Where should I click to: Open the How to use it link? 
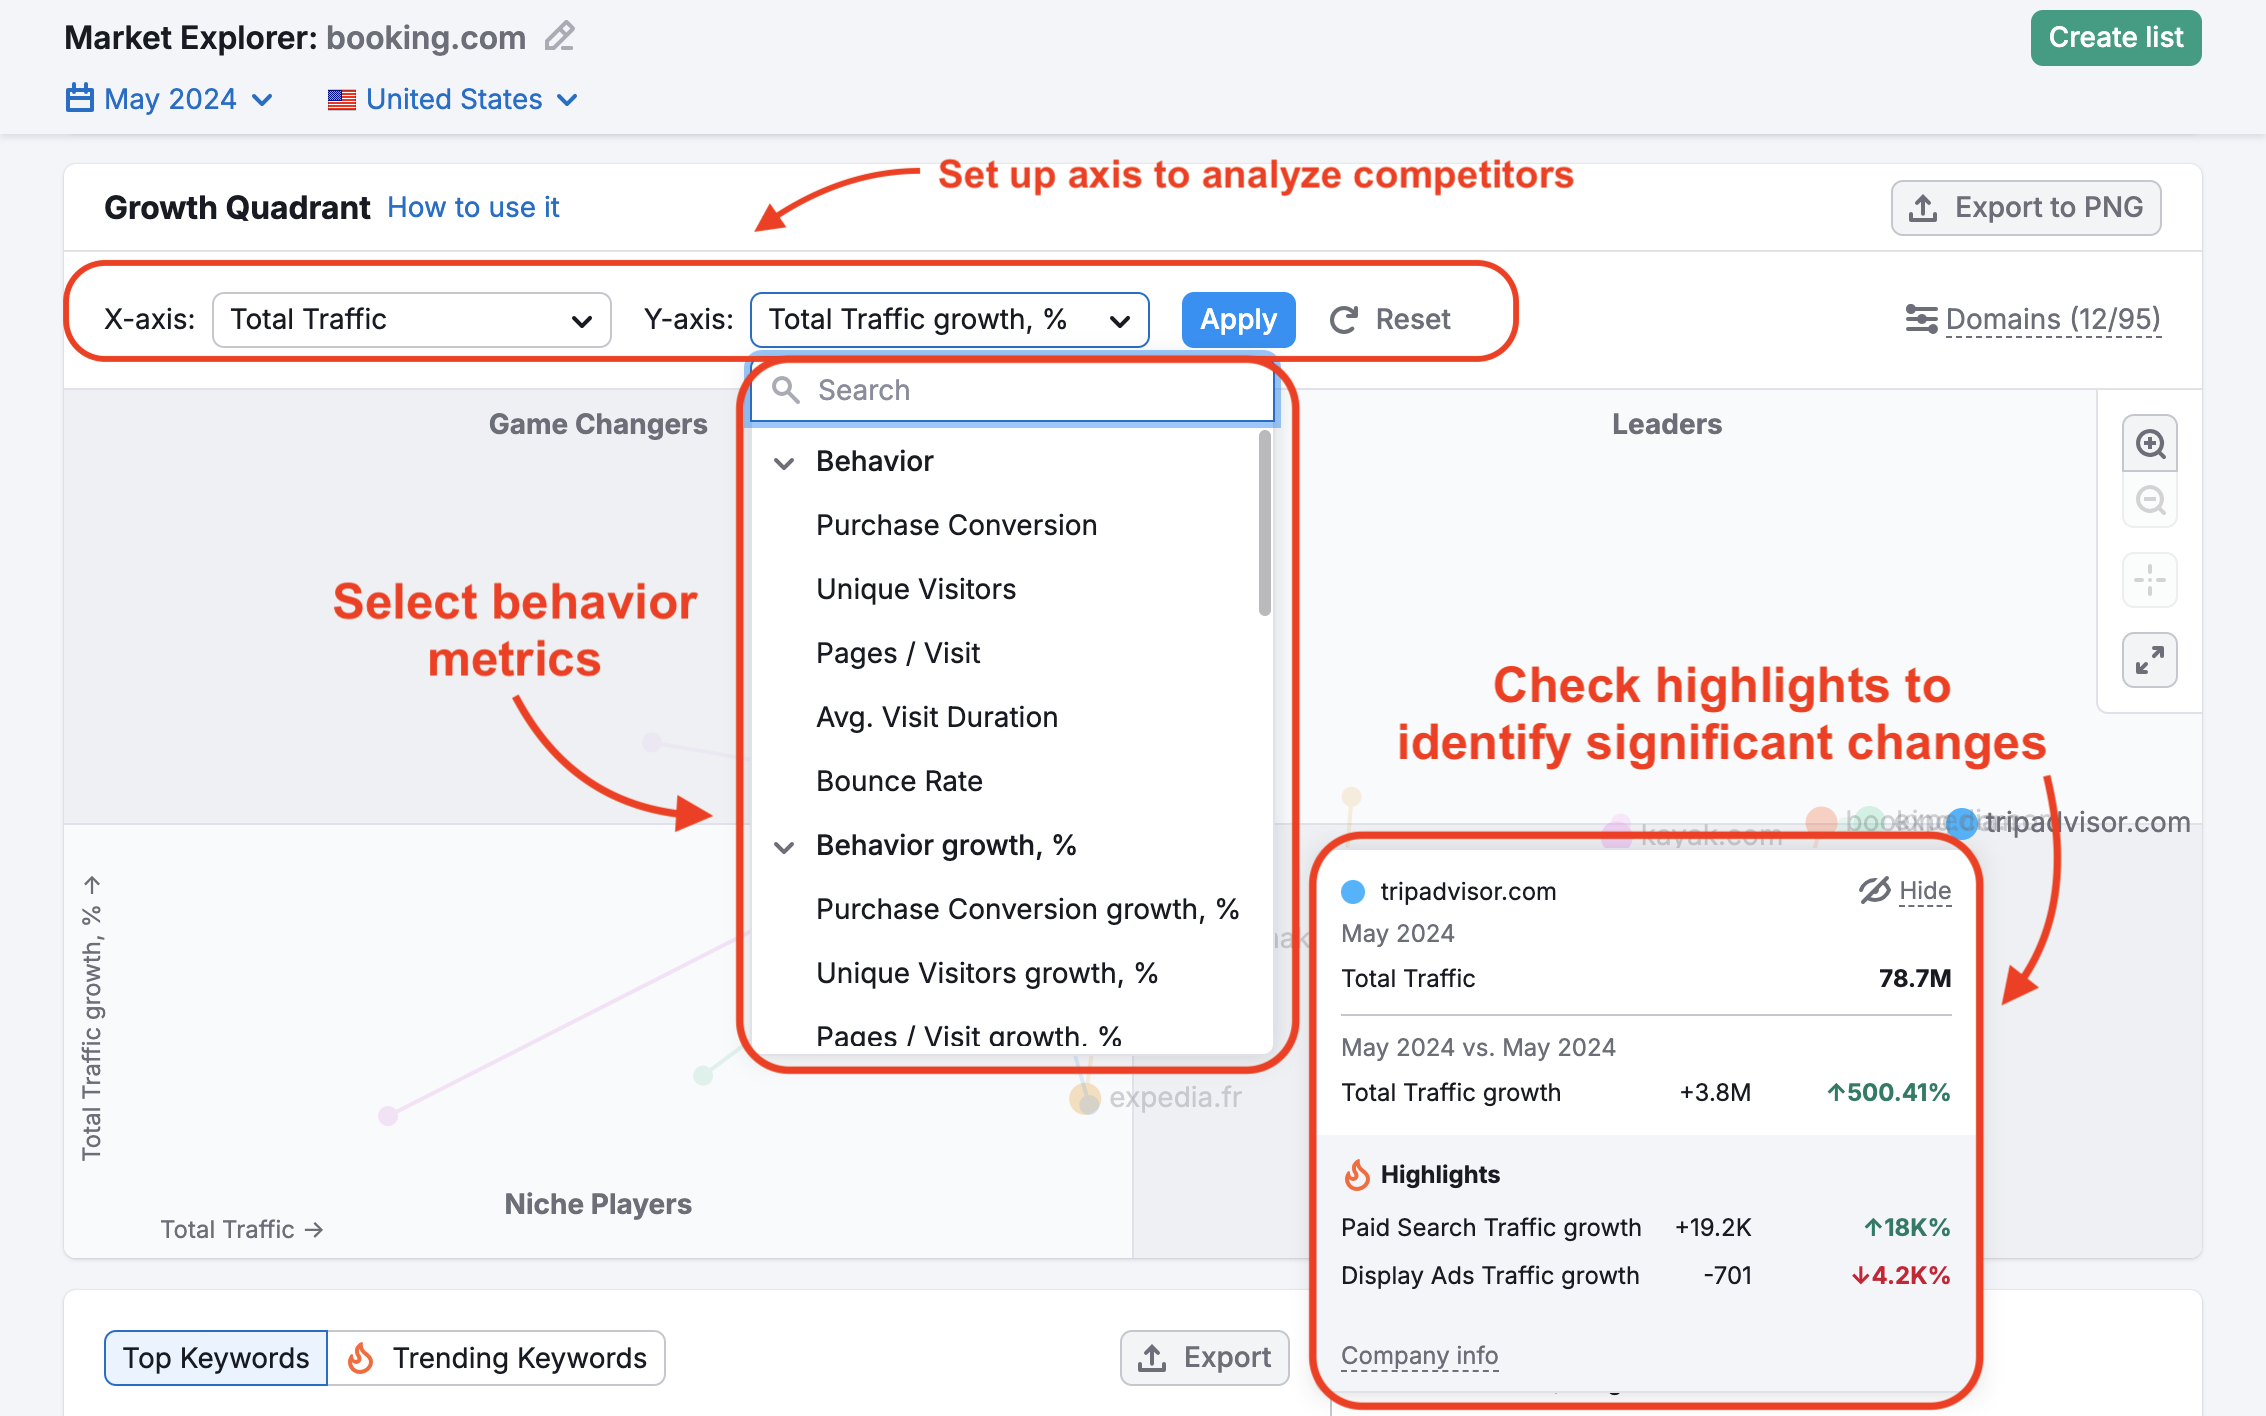tap(473, 207)
